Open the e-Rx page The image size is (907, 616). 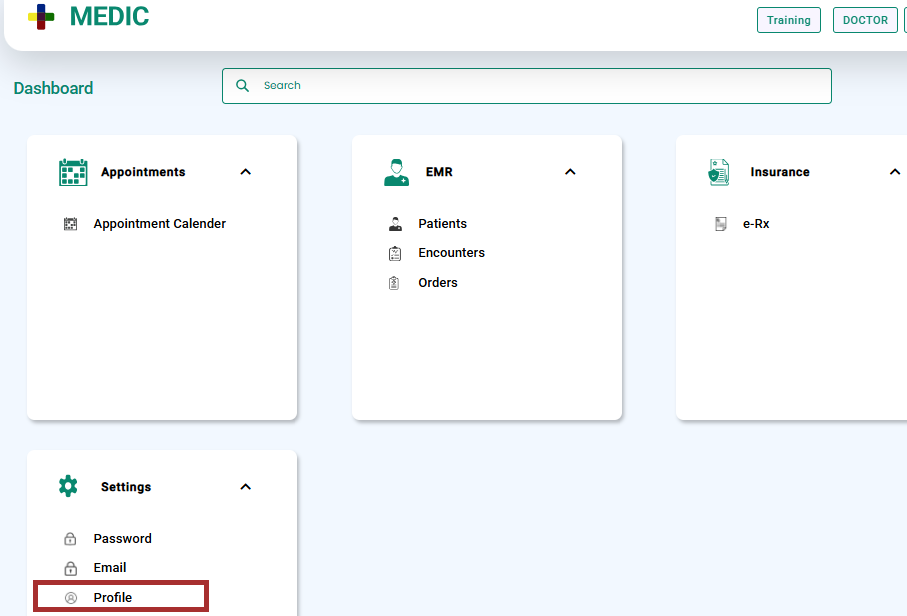756,224
